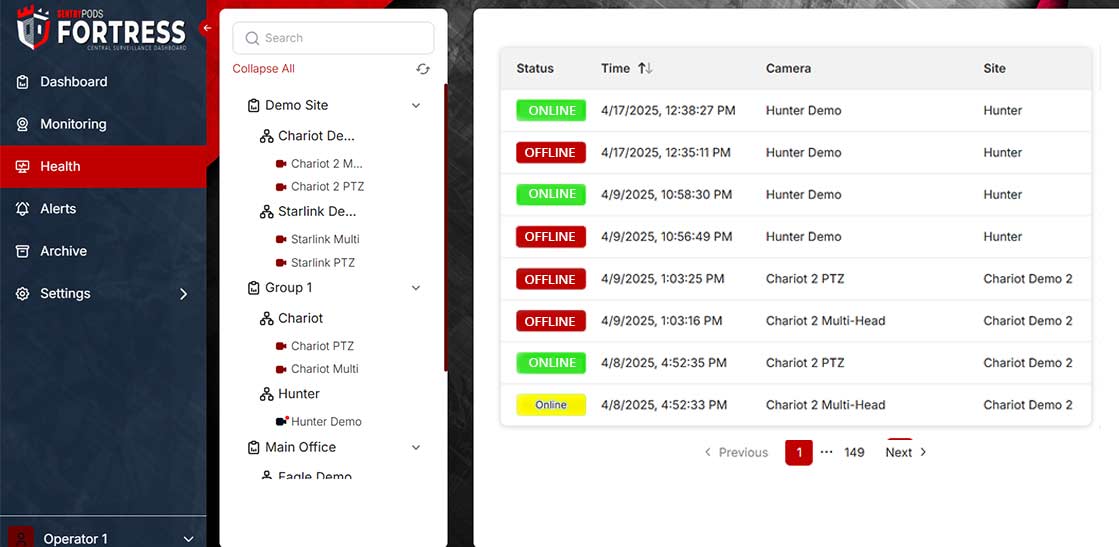Viewport: 1119px width, 547px height.
Task: Click the Previous page button
Action: (736, 453)
